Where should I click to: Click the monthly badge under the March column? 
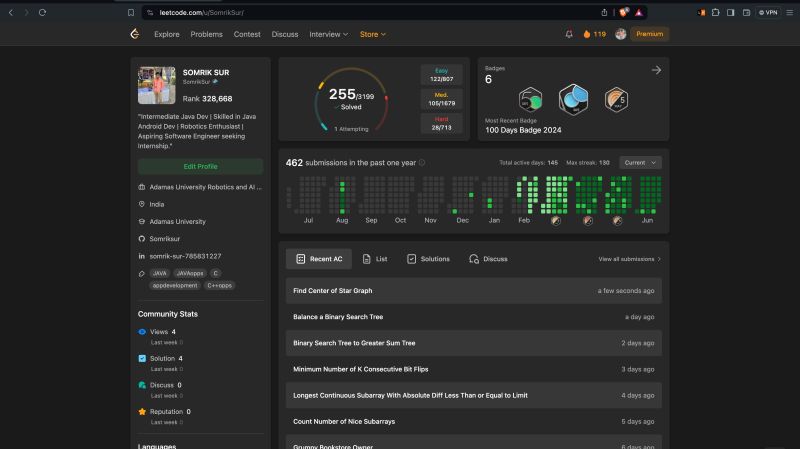556,220
